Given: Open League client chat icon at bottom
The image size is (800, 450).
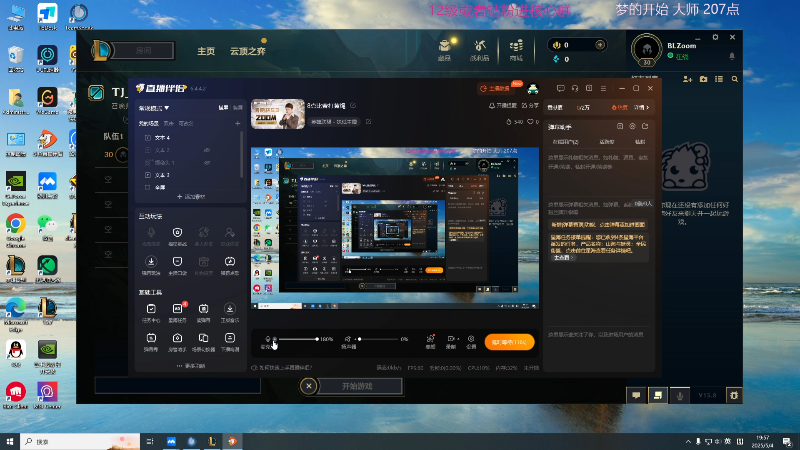Looking at the screenshot, I should [636, 395].
